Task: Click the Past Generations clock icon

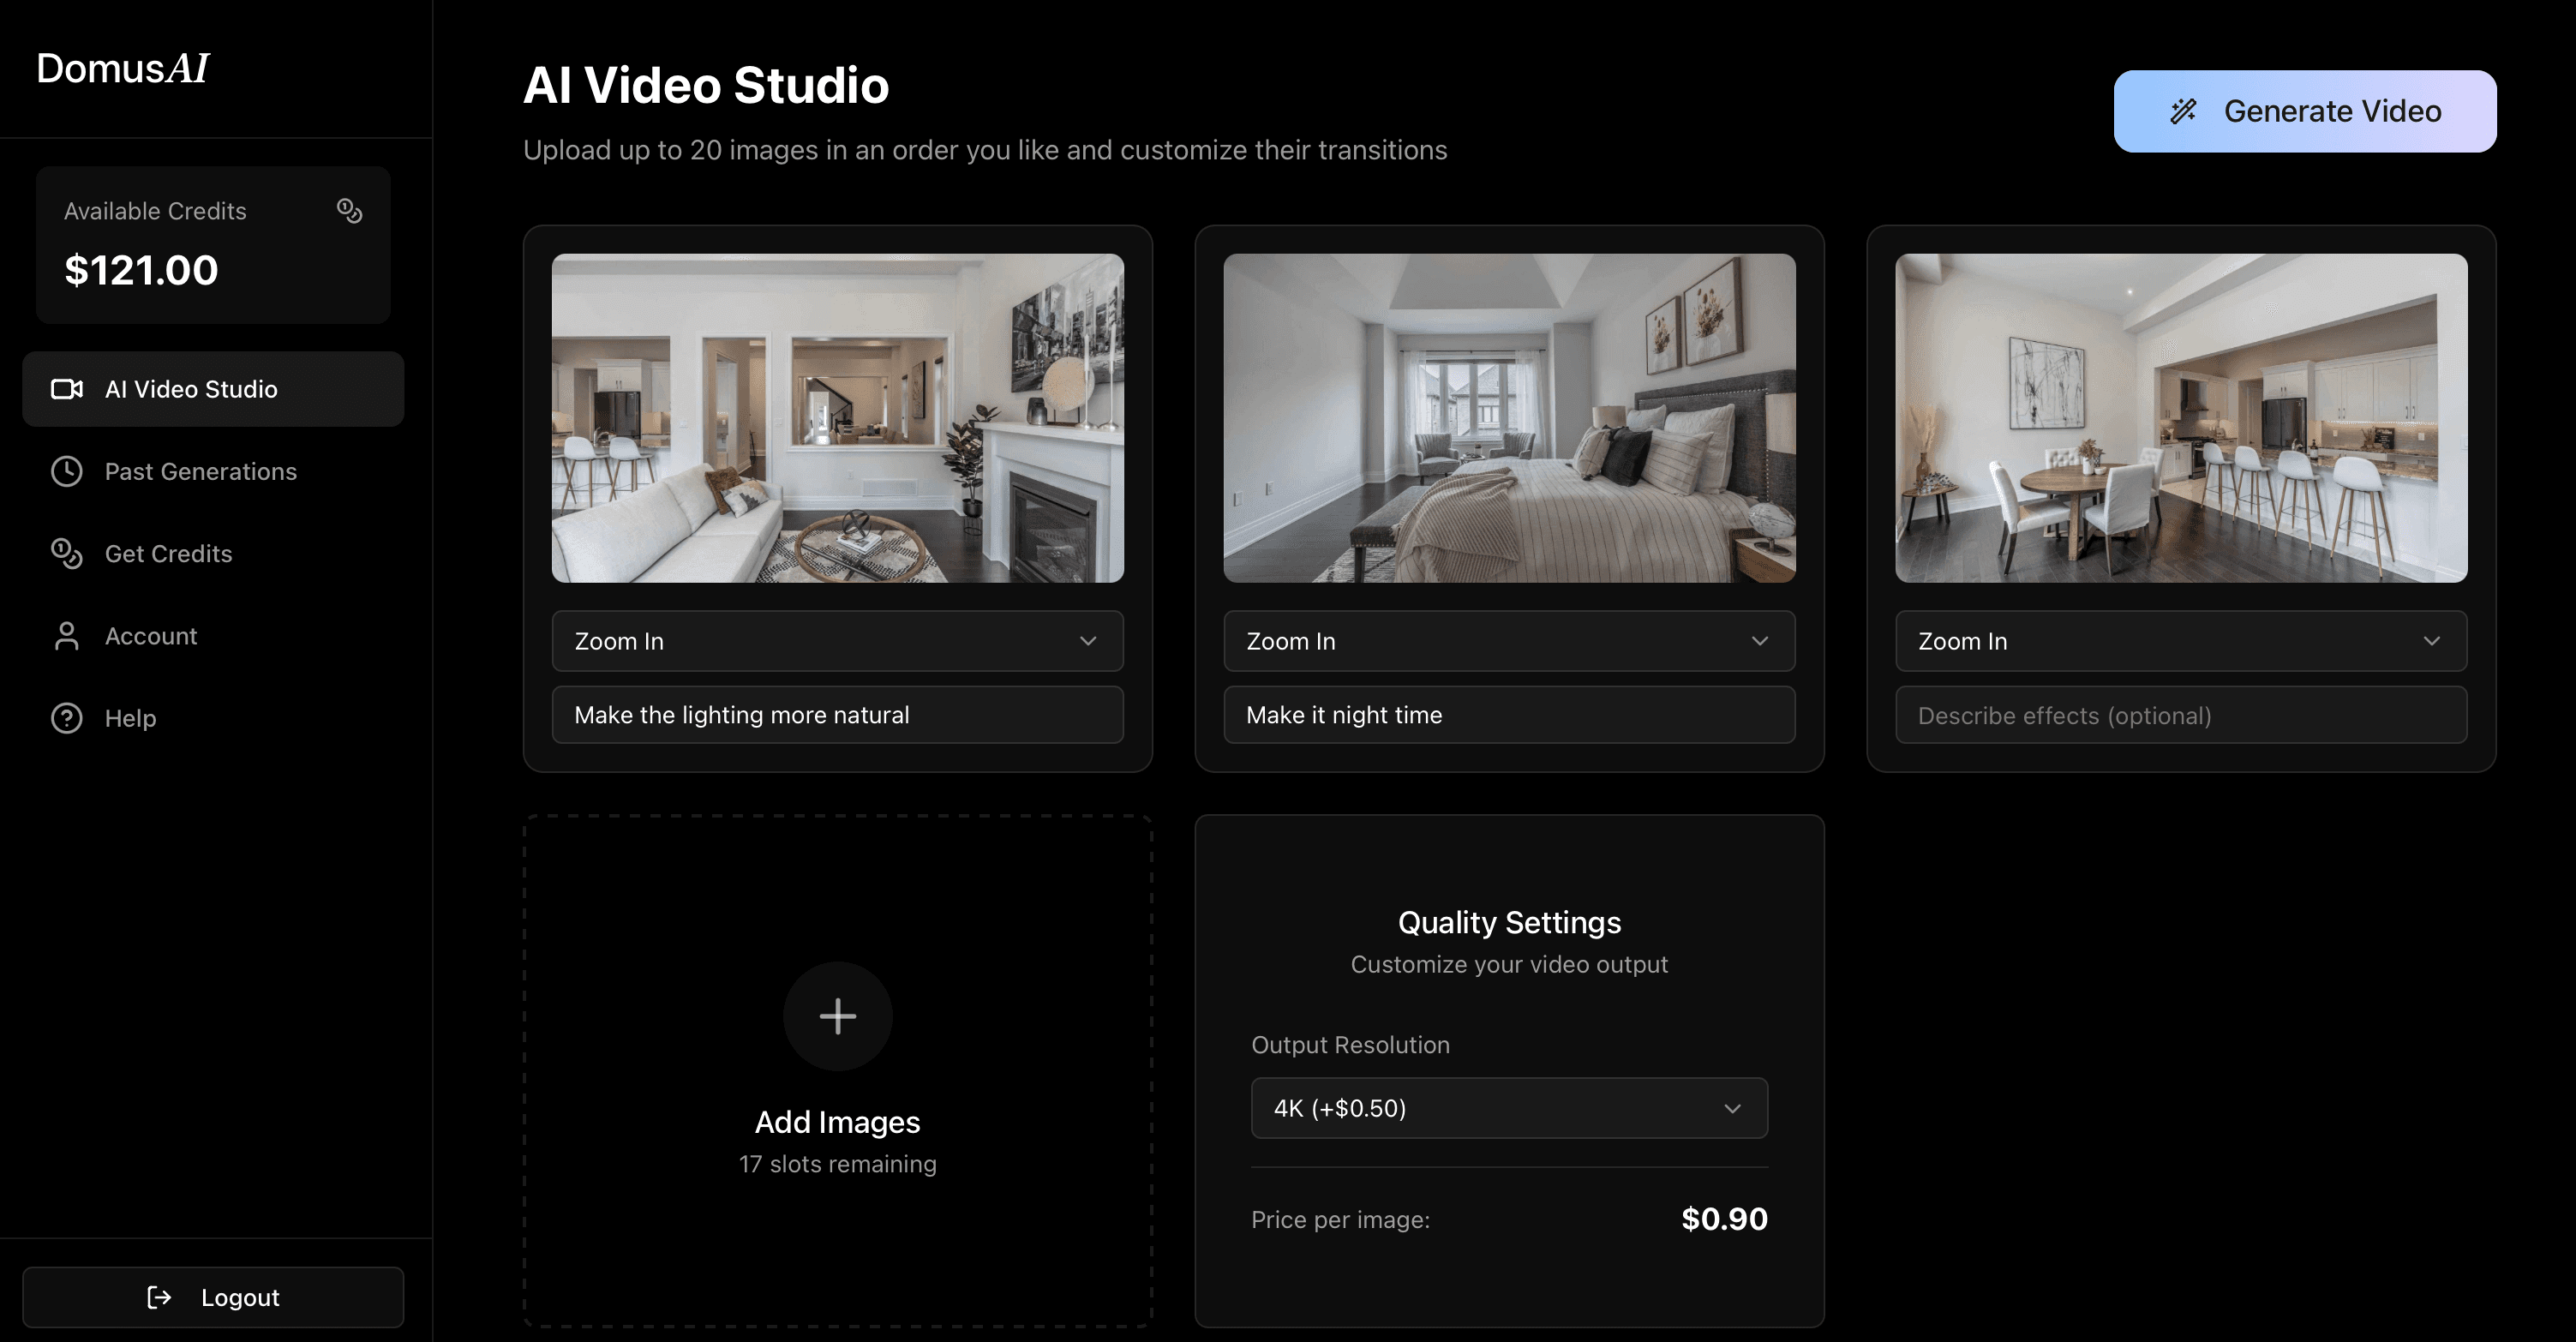Action: pyautogui.click(x=65, y=471)
